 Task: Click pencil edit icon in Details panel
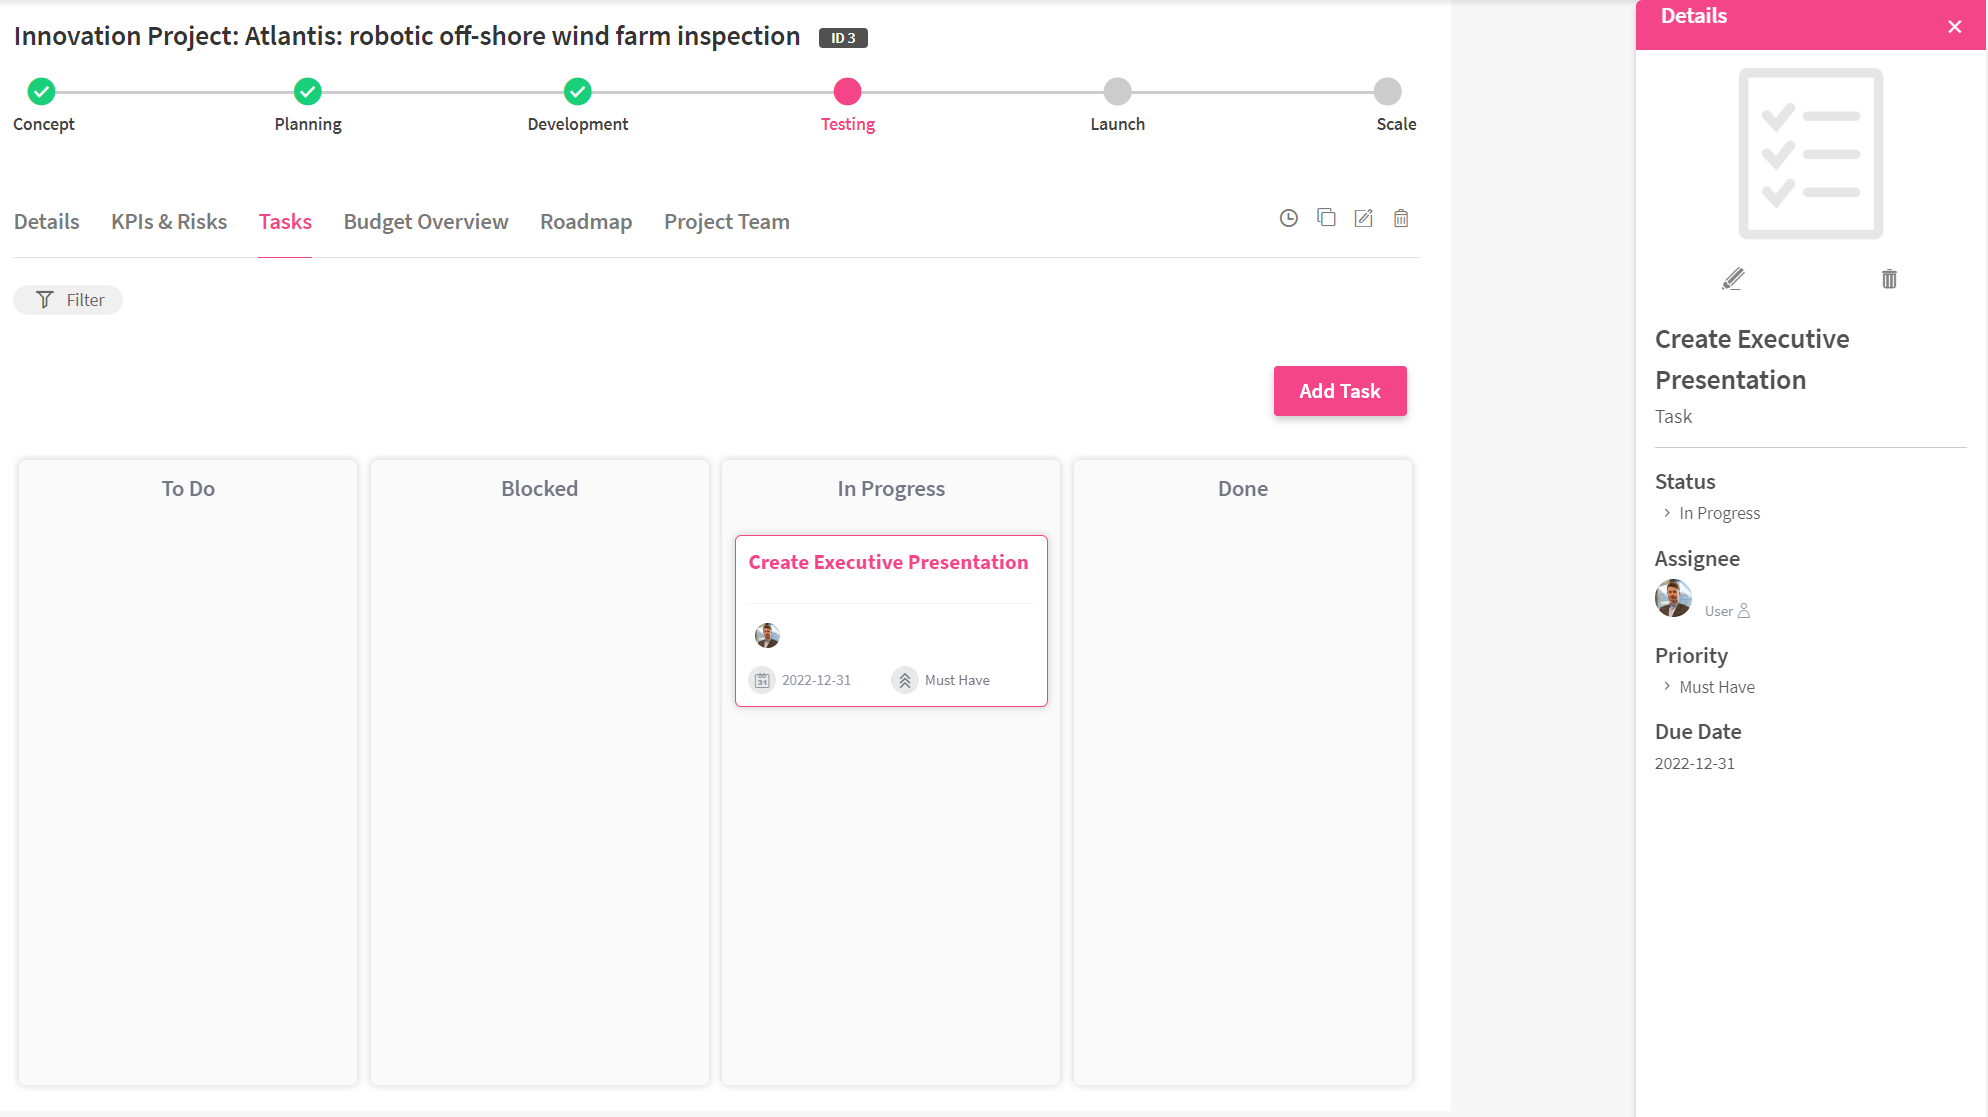(1733, 279)
